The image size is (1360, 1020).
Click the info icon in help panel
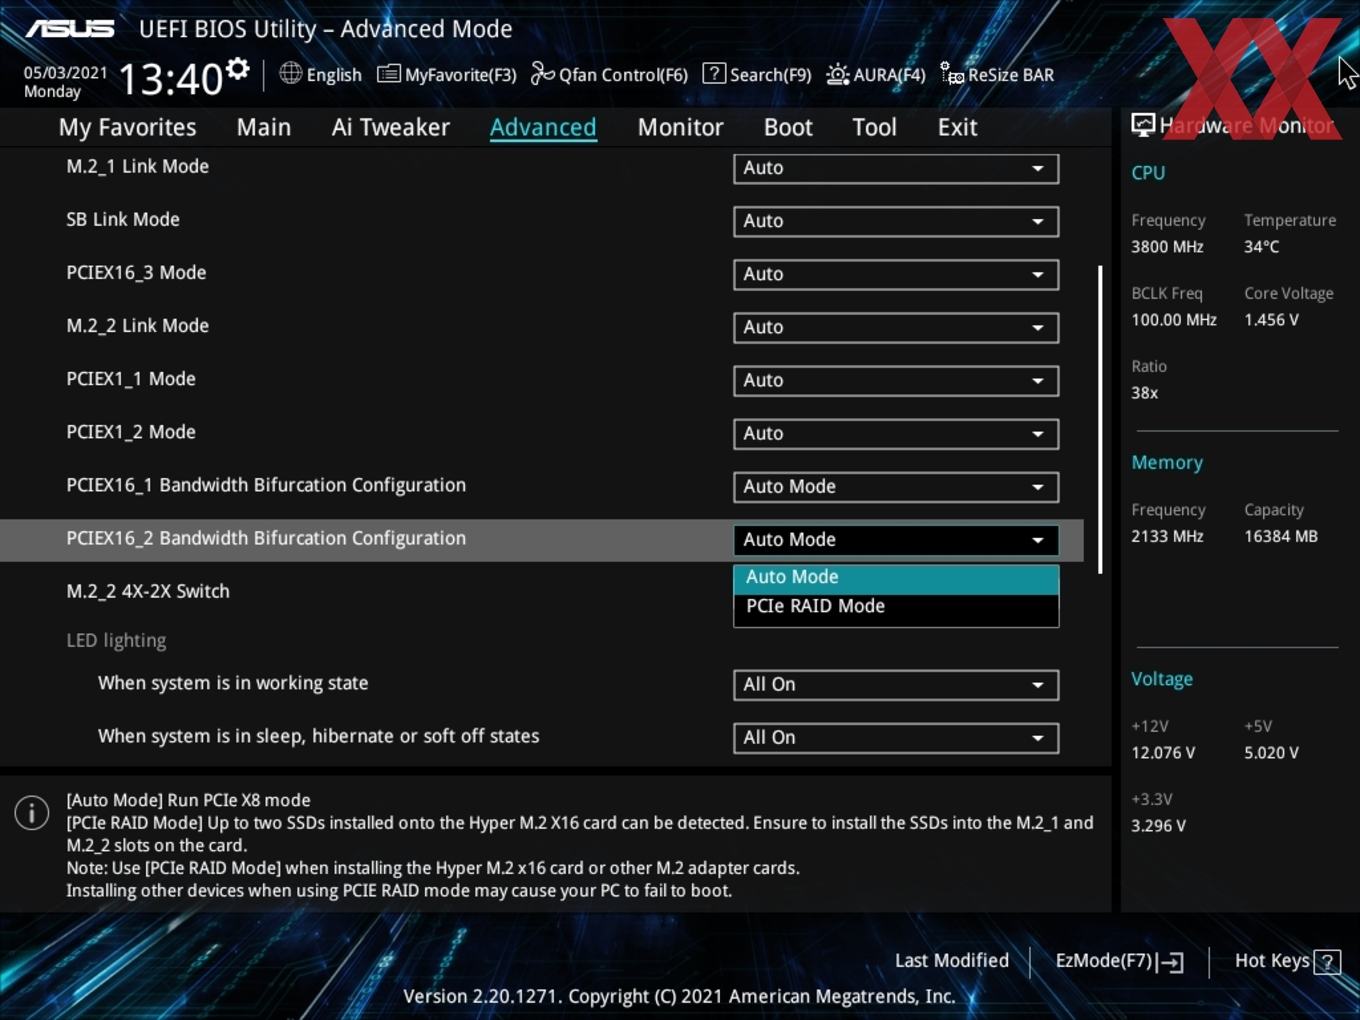[x=32, y=812]
